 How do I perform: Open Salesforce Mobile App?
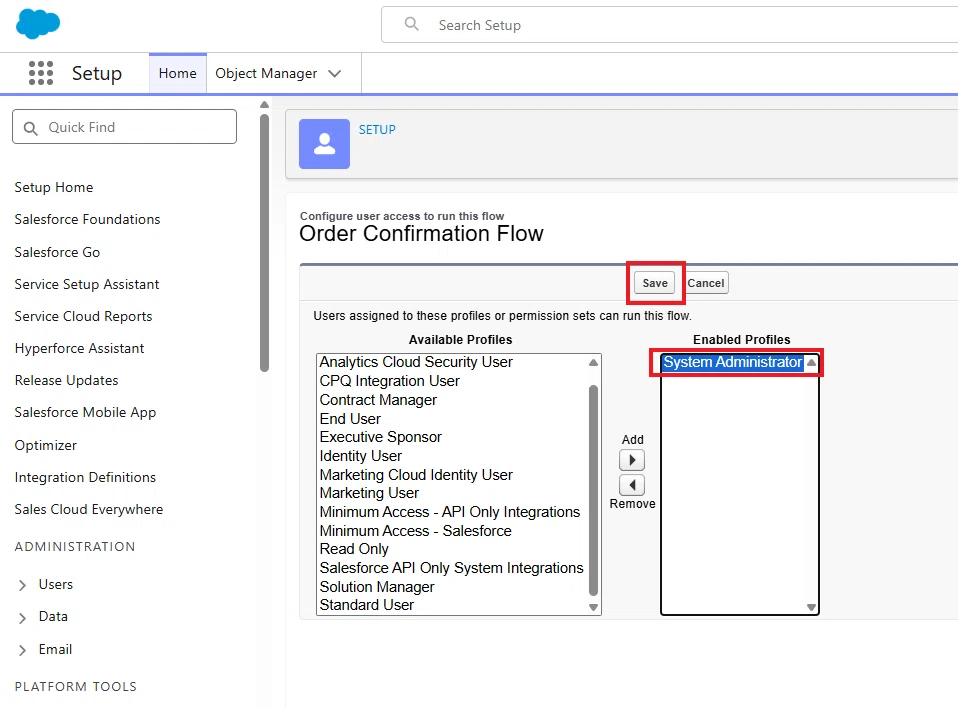tap(86, 413)
